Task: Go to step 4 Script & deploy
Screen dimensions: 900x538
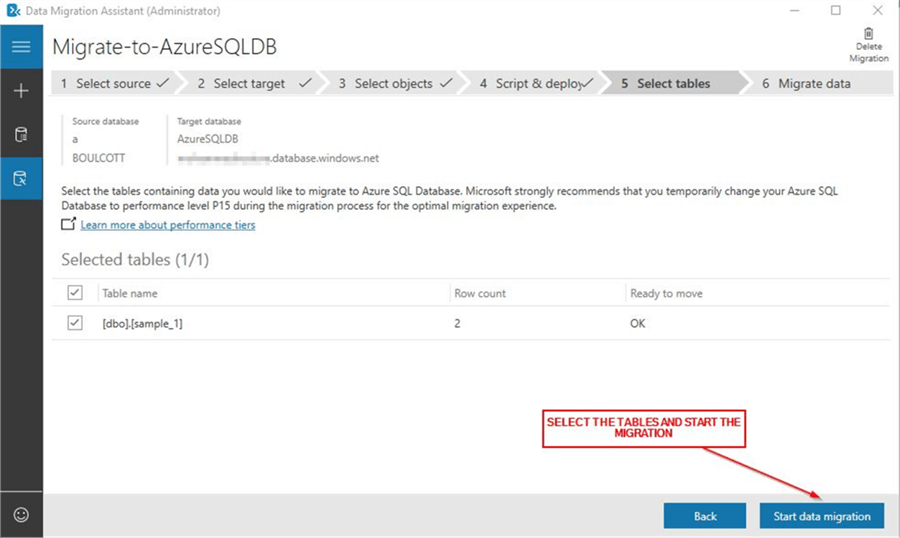Action: click(x=534, y=83)
